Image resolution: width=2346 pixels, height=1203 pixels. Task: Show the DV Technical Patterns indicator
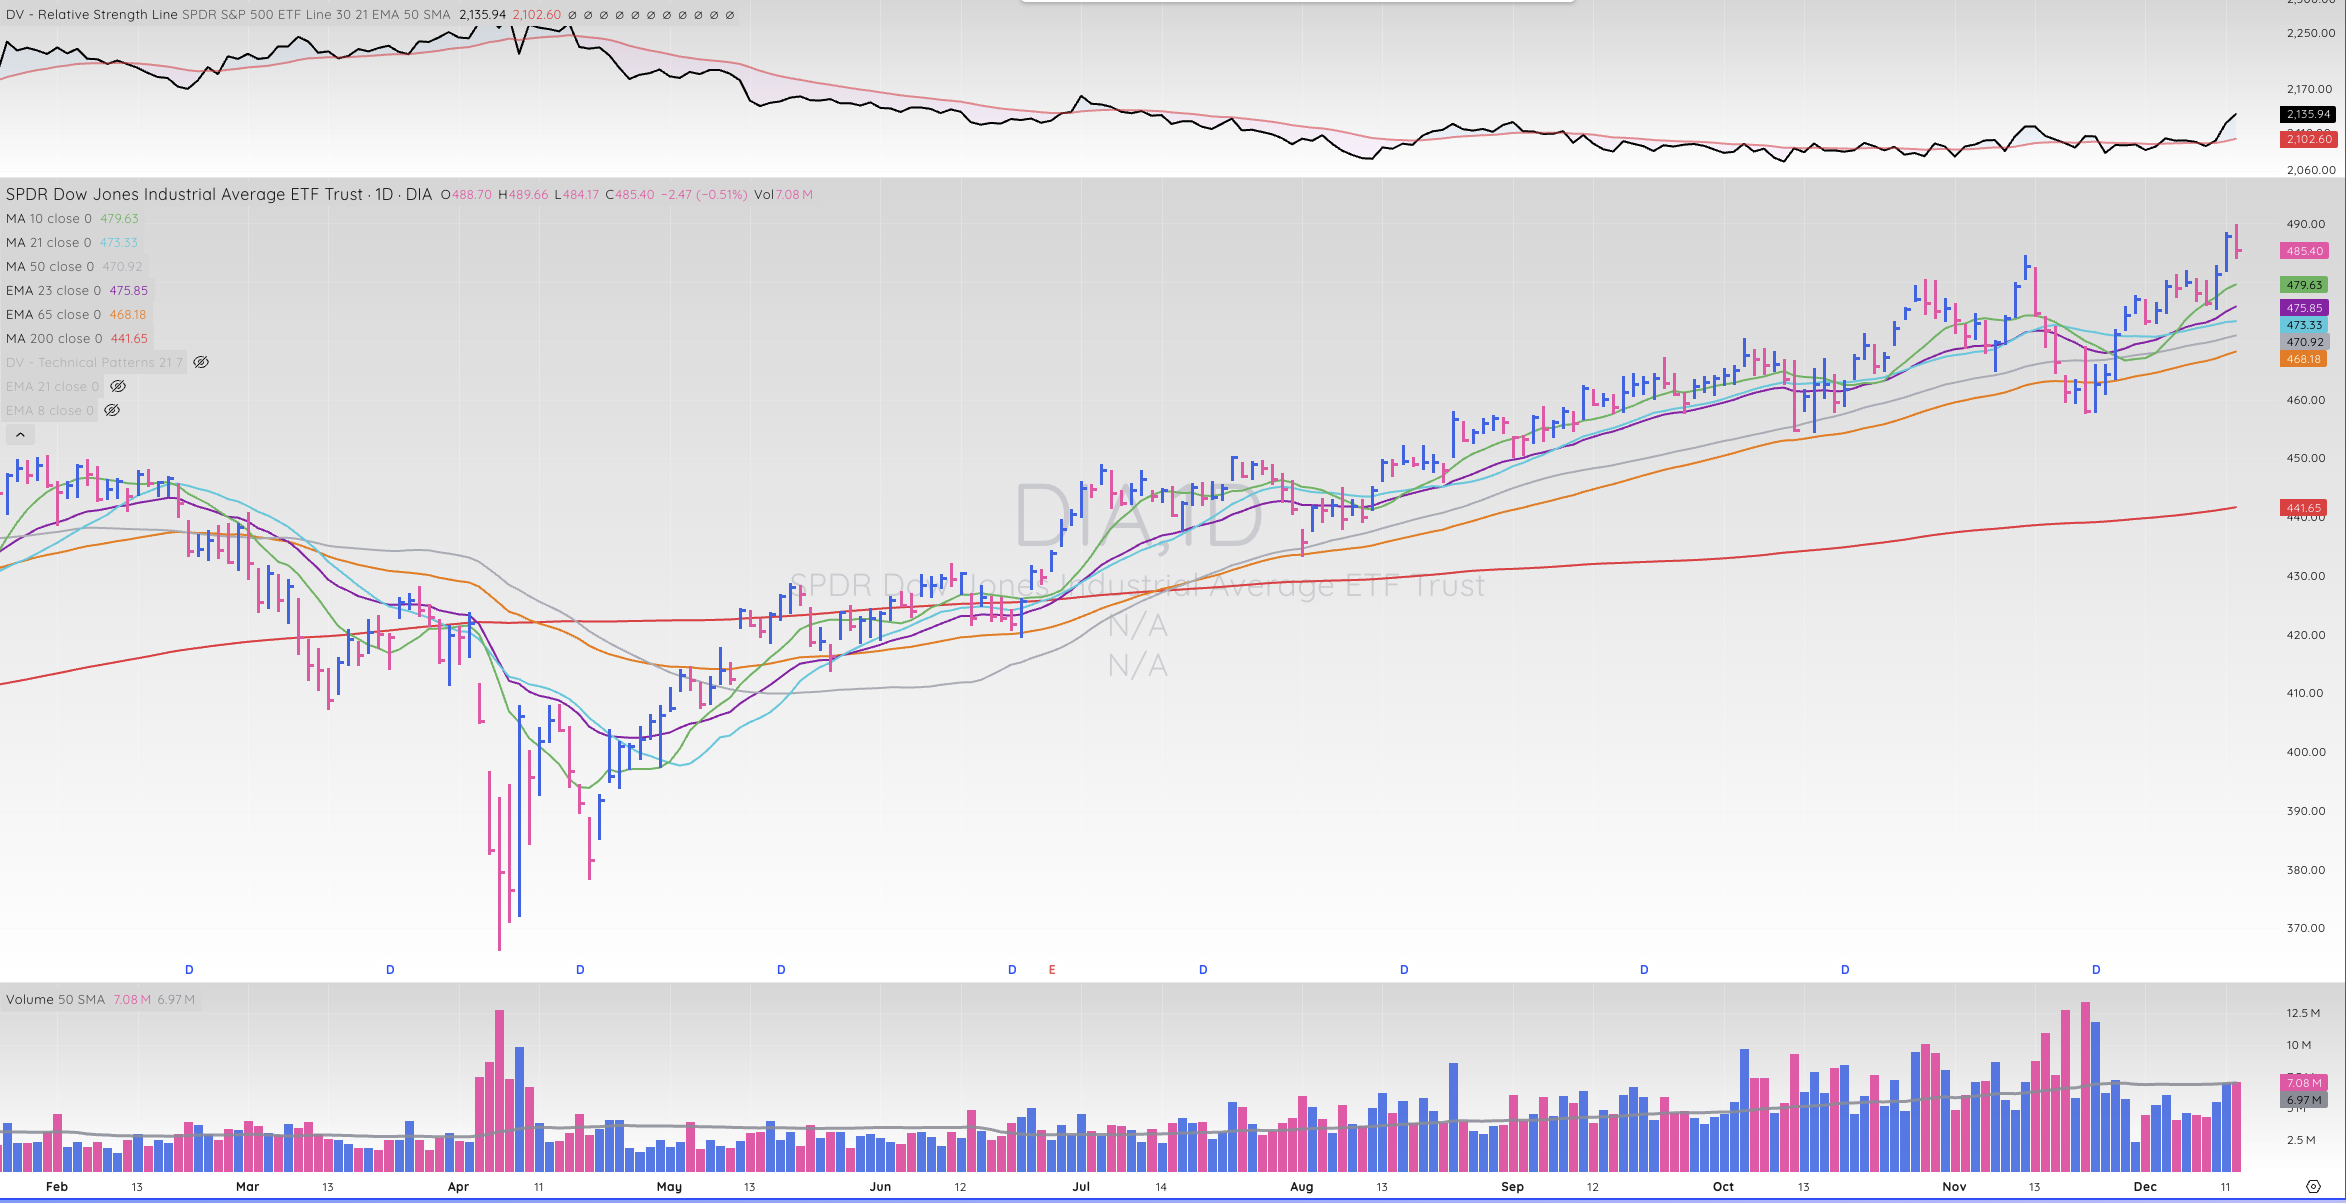tap(201, 362)
